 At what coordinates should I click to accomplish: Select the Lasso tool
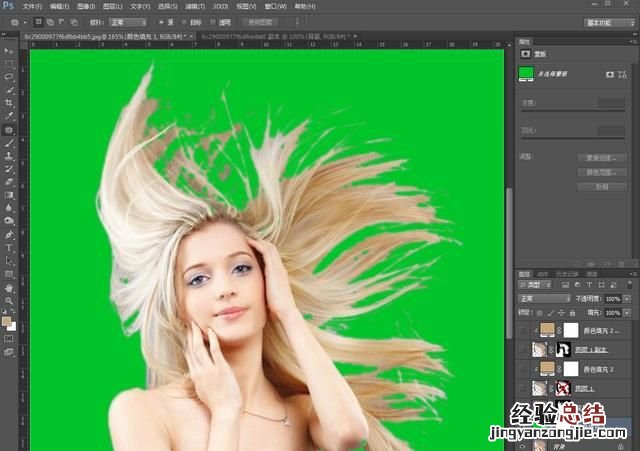(x=9, y=76)
